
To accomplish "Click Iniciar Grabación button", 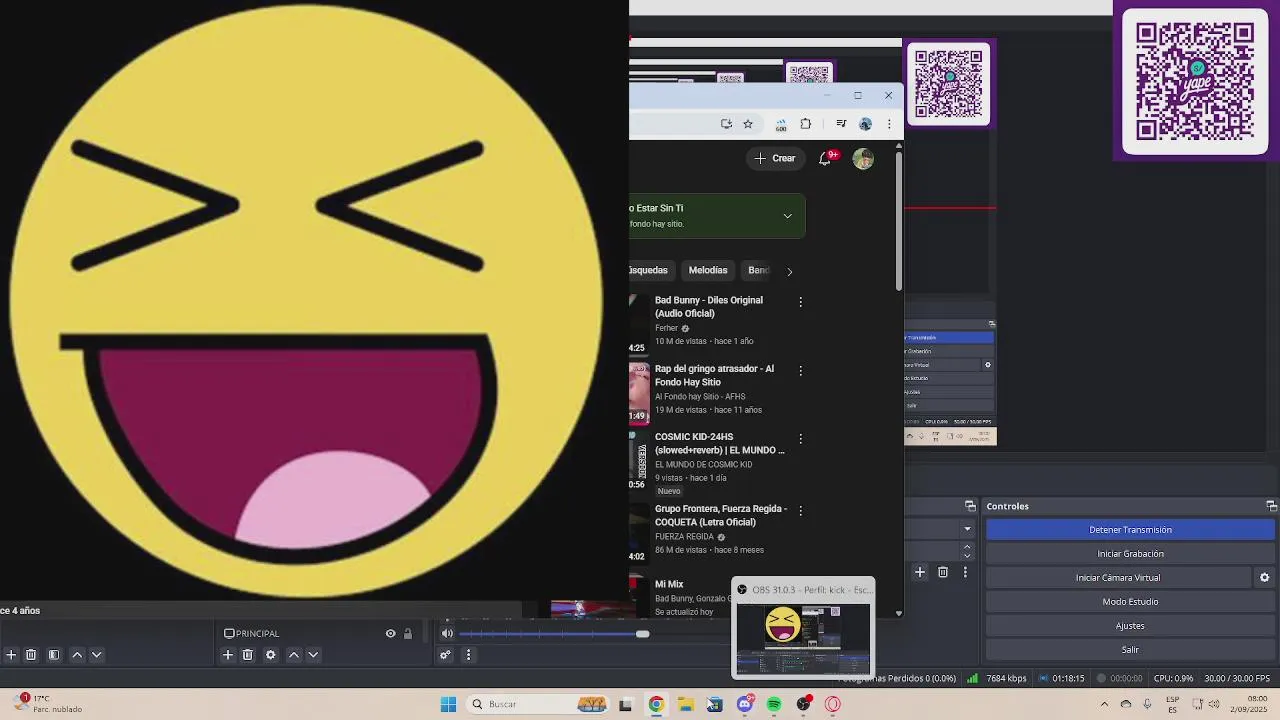I will [x=1130, y=554].
